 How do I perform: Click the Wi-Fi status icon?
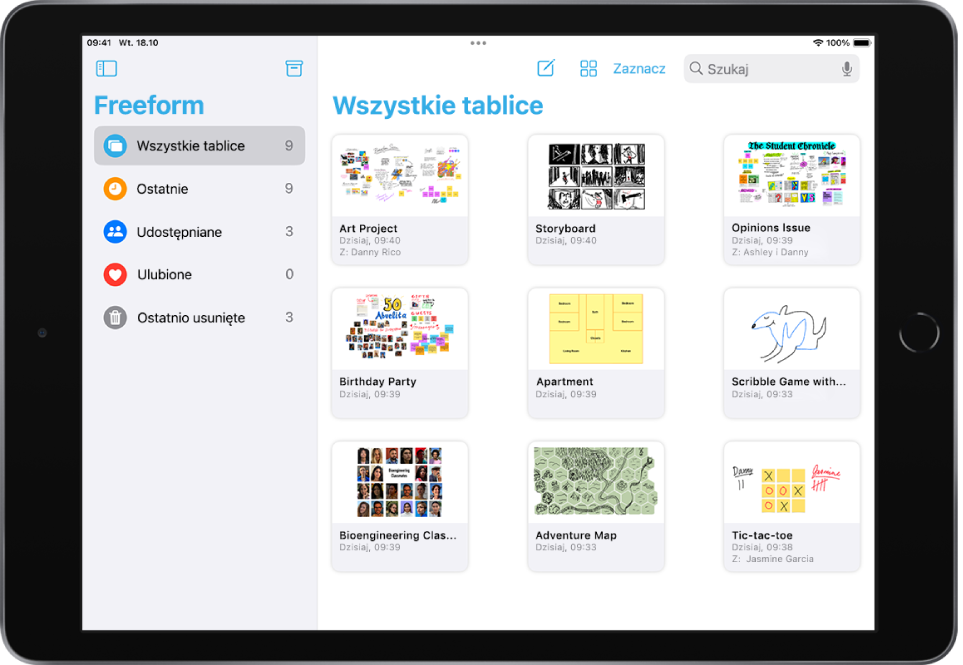click(x=818, y=42)
